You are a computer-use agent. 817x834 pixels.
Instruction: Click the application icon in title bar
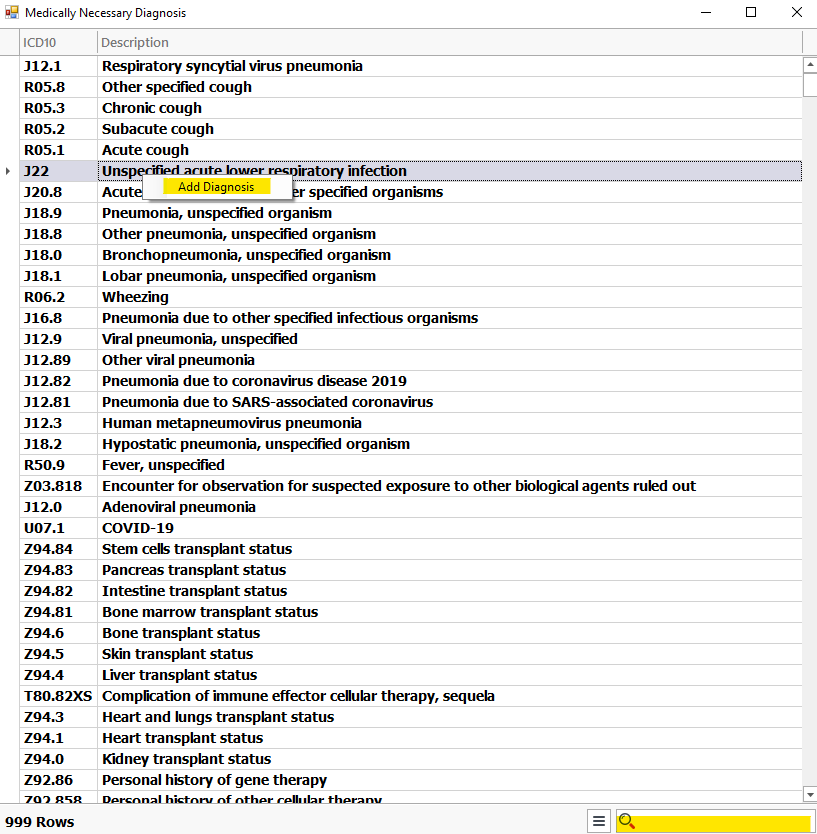coord(11,12)
